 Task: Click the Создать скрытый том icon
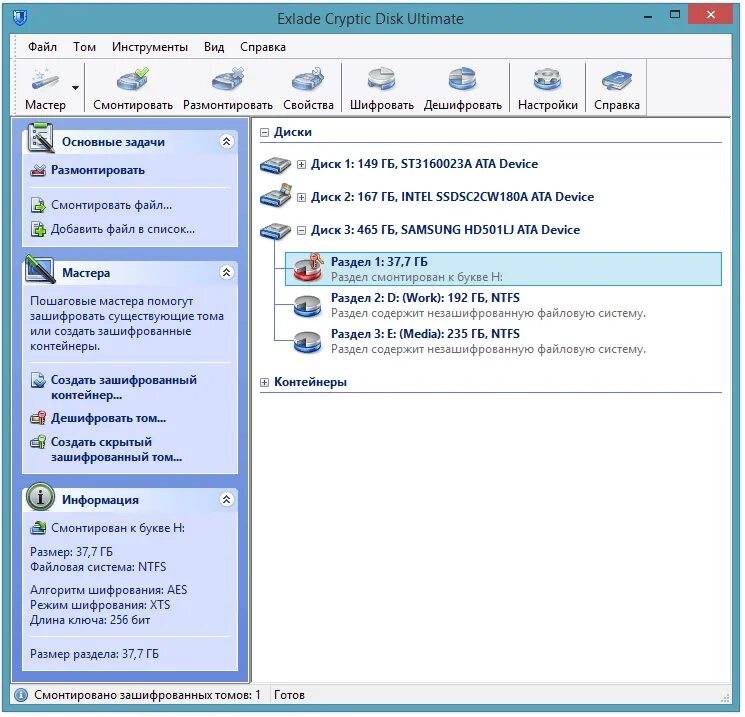(x=38, y=442)
